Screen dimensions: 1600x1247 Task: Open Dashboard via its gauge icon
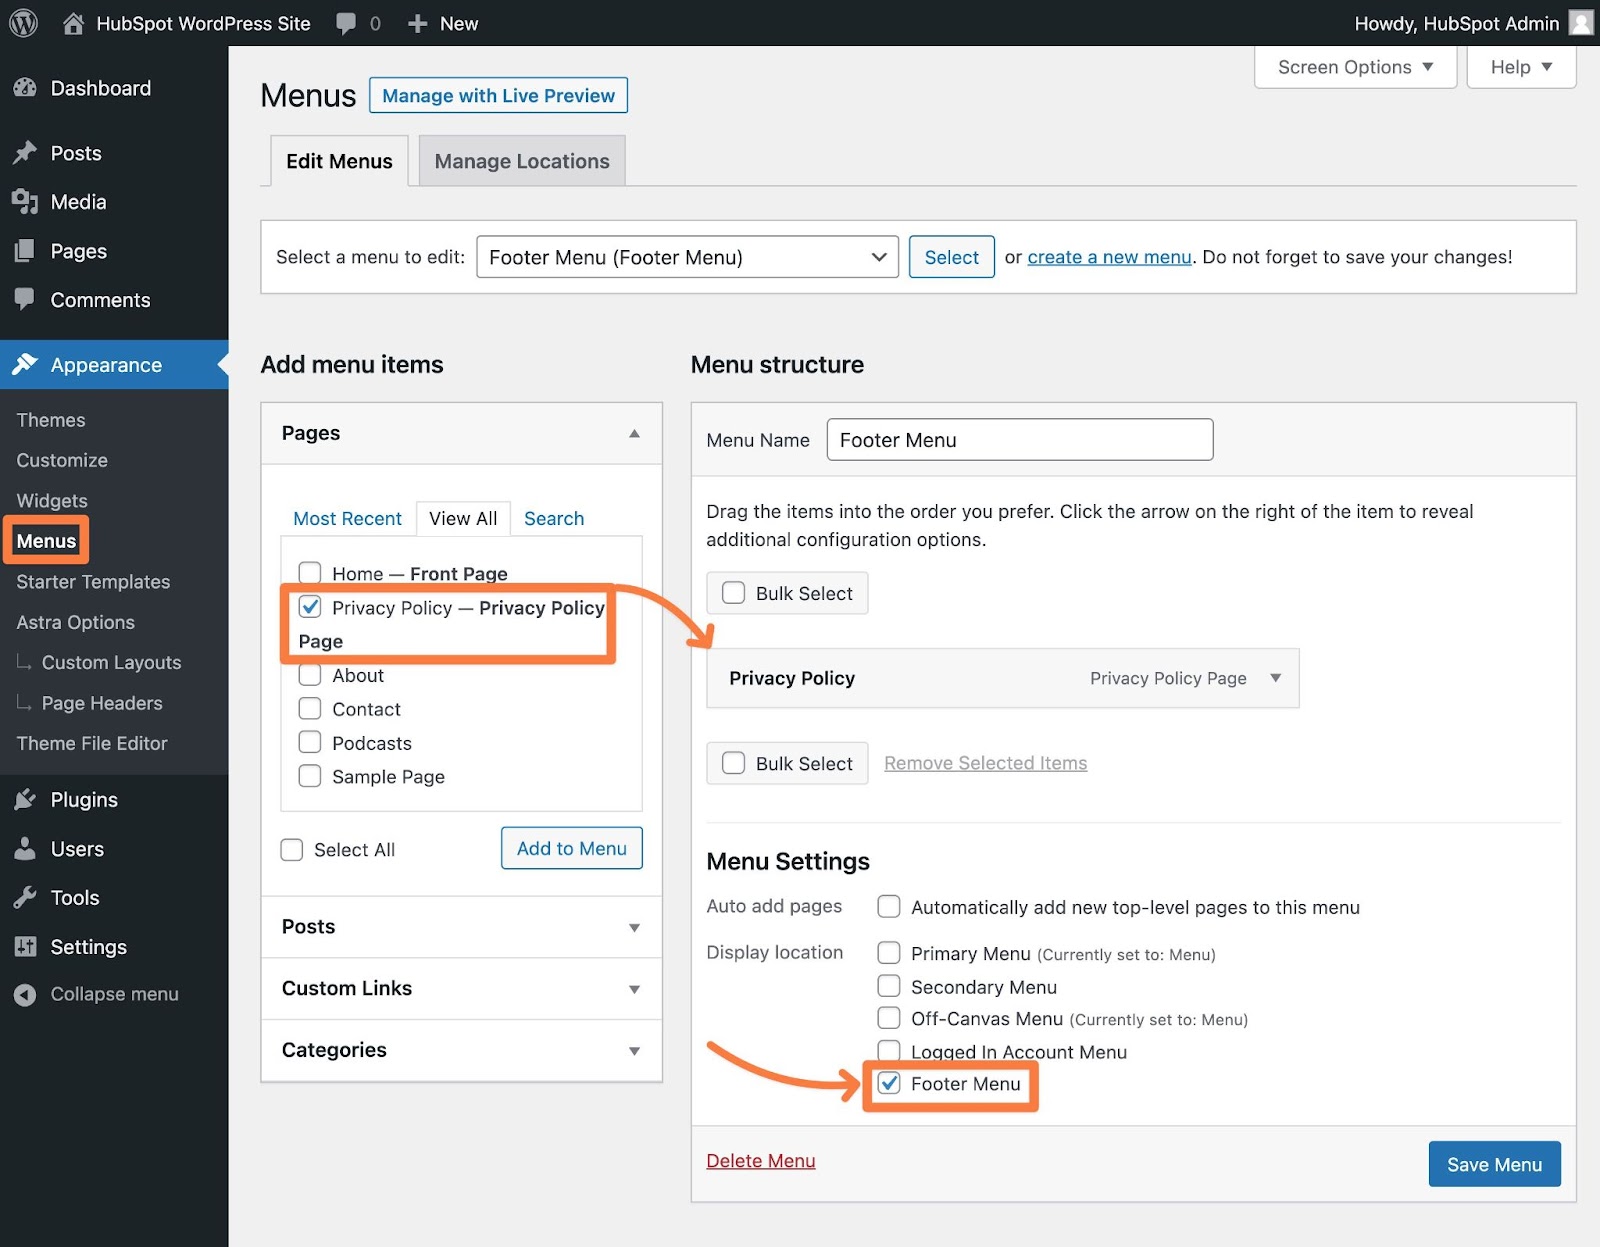coord(25,88)
